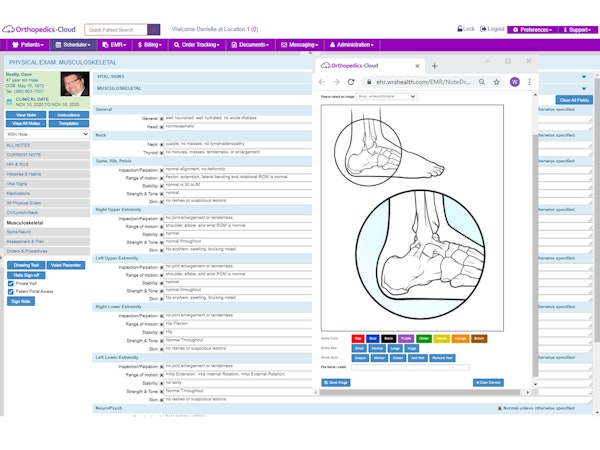Open Orders & Procedures section

47,251
